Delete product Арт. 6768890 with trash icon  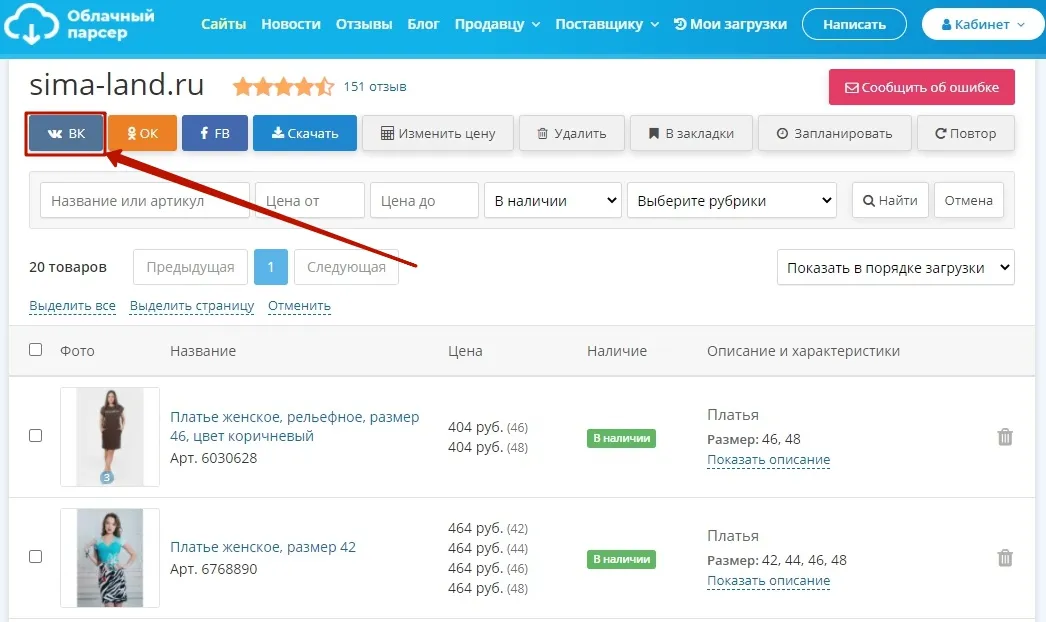click(x=1005, y=558)
